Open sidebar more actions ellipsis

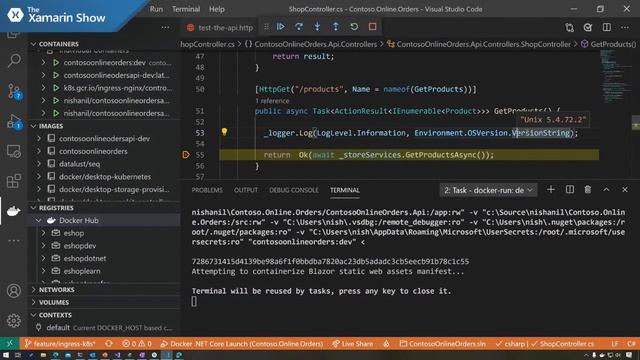165,27
